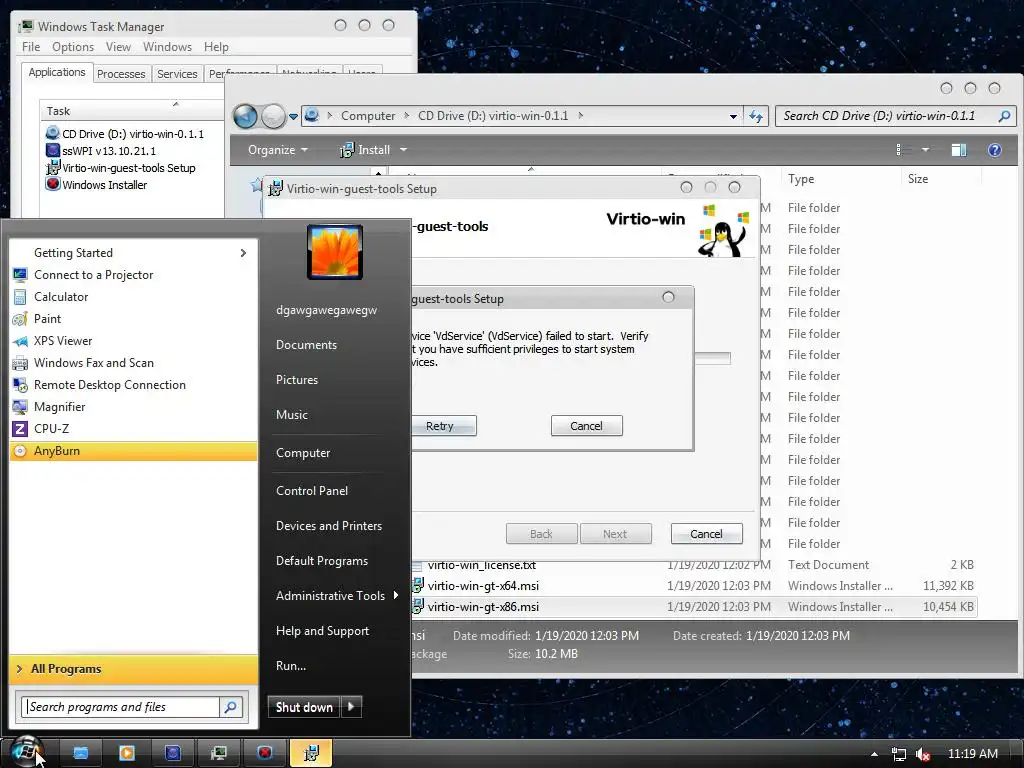The height and width of the screenshot is (768, 1024).
Task: Click Install in Explorer toolbar
Action: click(365, 150)
